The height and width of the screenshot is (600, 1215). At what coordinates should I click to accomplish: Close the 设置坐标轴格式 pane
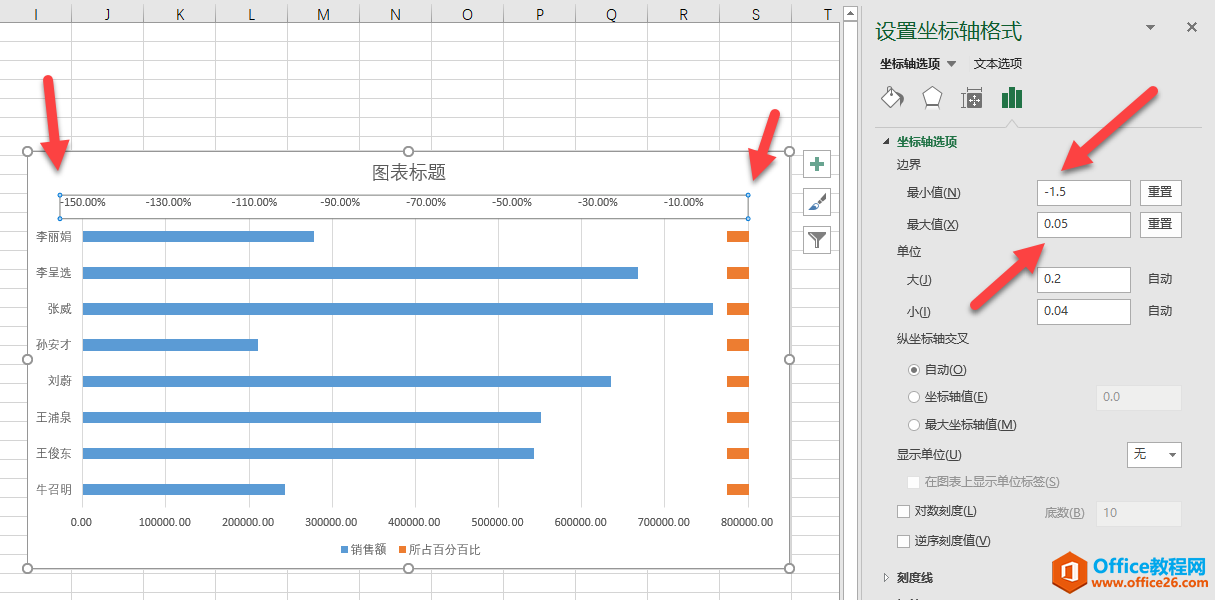click(x=1192, y=28)
